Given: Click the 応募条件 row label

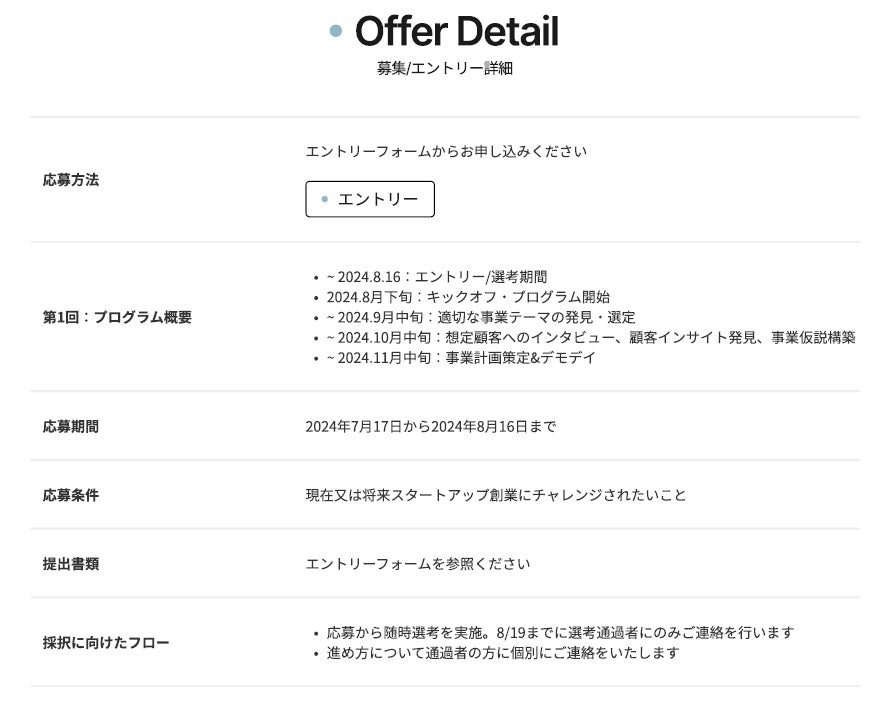Looking at the screenshot, I should 71,495.
